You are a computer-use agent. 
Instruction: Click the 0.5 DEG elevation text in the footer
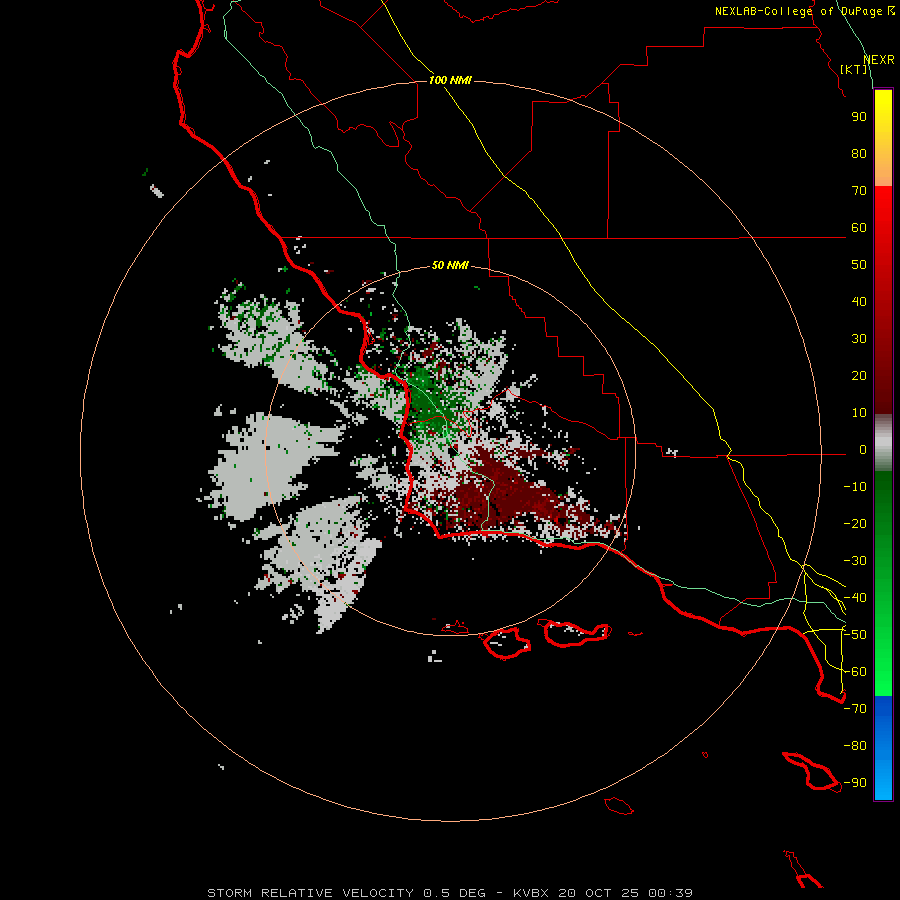(454, 893)
